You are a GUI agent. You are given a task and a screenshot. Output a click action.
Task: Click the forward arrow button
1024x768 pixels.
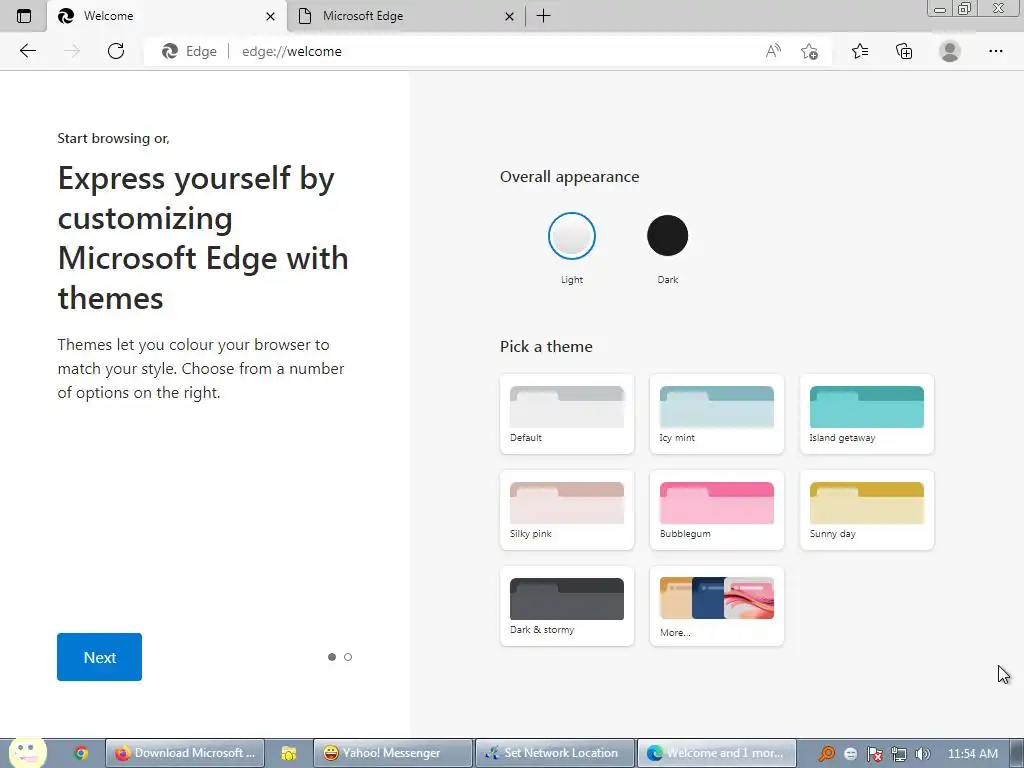click(72, 51)
